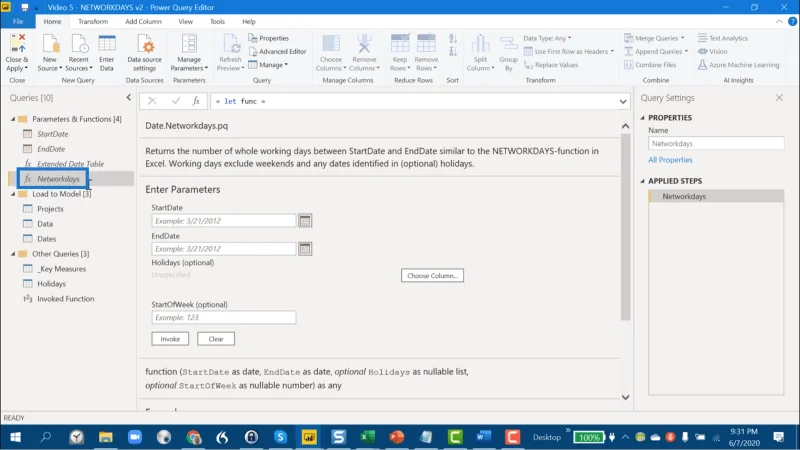The image size is (800, 450).
Task: Open Merge Queries dropdown
Action: click(654, 38)
